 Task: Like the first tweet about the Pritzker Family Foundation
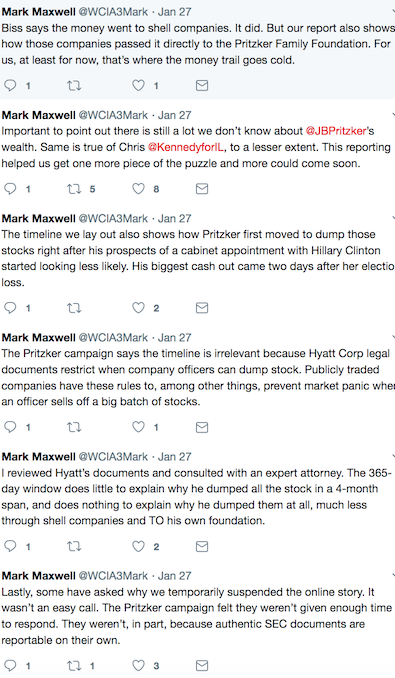(x=138, y=85)
